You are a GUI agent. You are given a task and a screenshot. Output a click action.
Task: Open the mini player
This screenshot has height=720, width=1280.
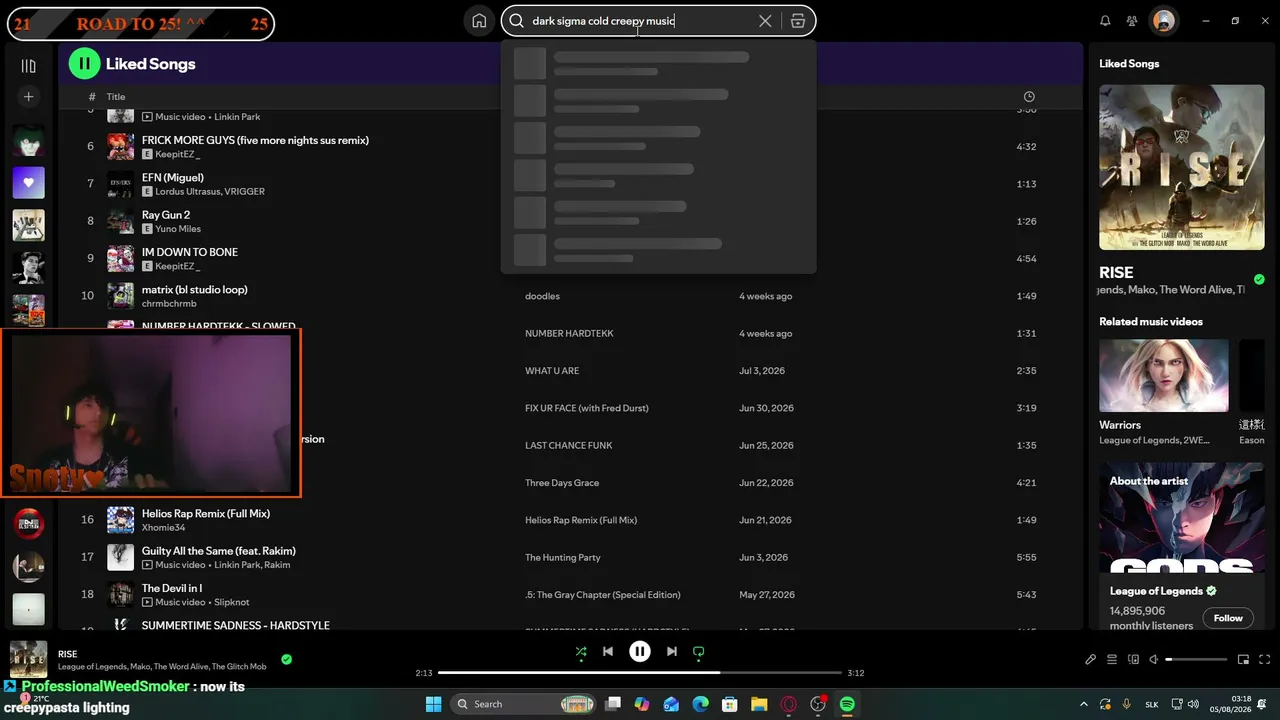pos(1244,660)
